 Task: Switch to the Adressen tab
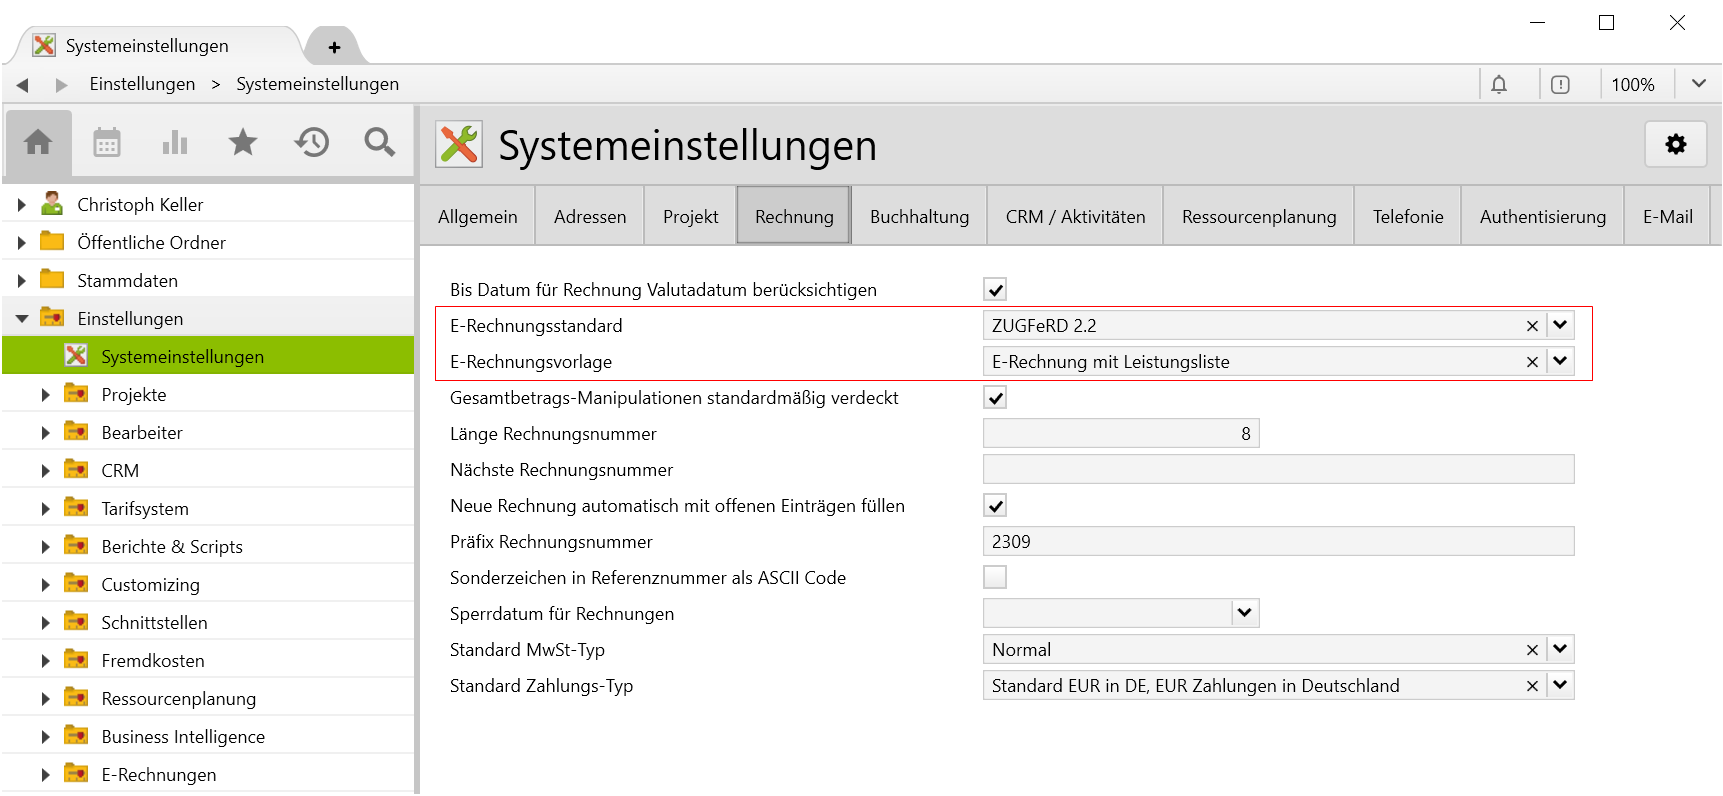click(590, 217)
